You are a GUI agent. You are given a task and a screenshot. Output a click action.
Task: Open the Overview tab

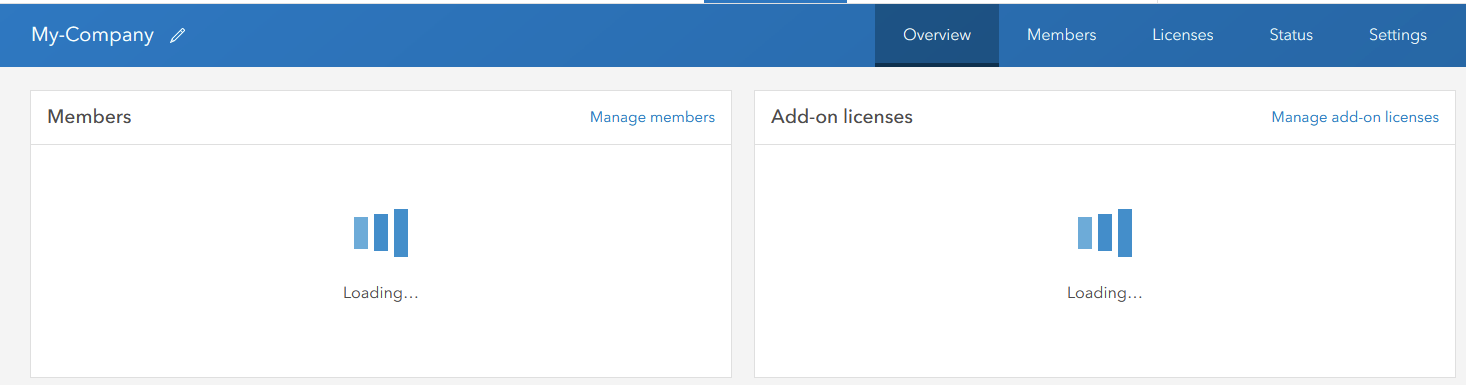(x=937, y=35)
